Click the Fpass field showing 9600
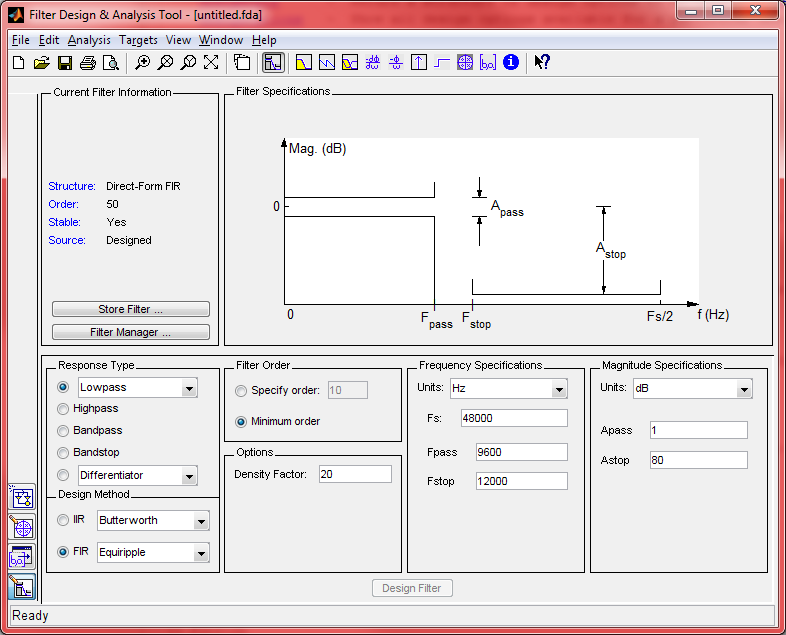Viewport: 786px width, 635px height. point(521,452)
